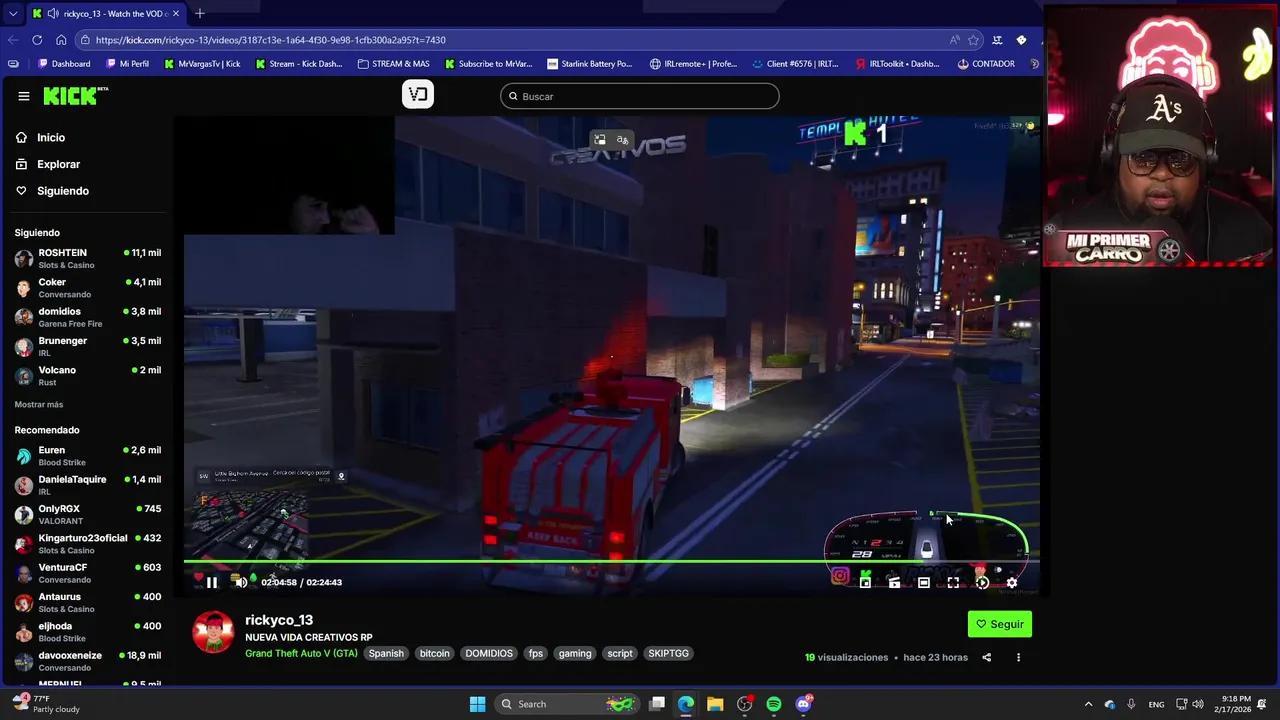Open the Kick hamburger menu
Viewport: 1280px width, 720px height.
point(24,96)
